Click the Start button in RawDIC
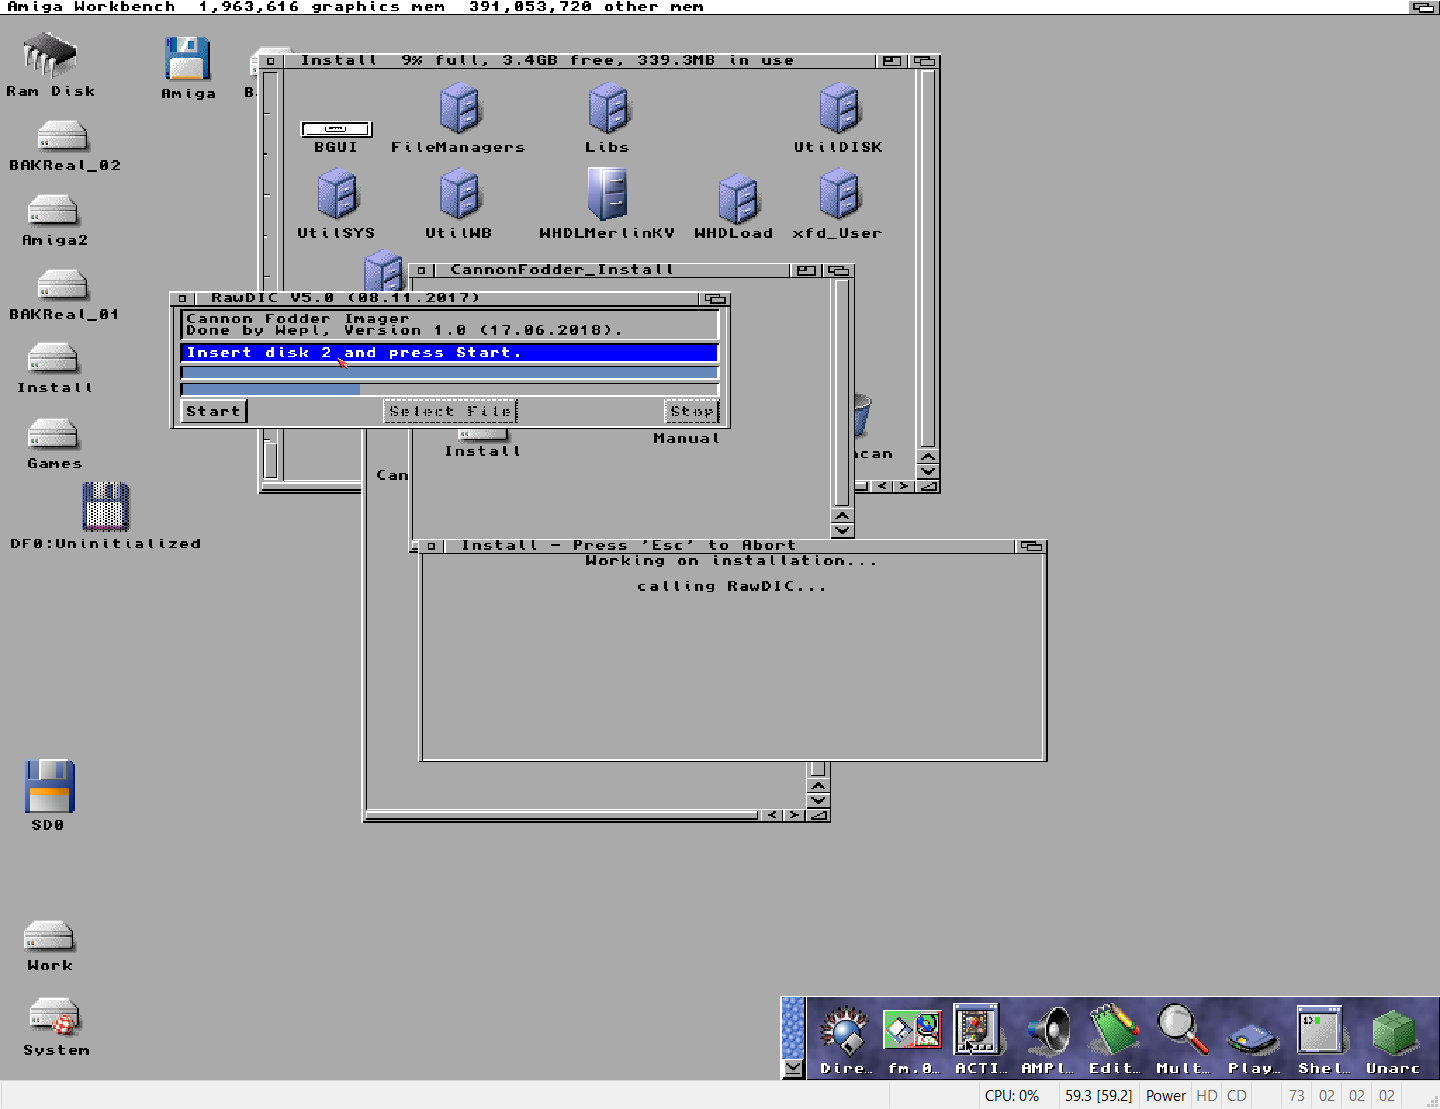Screen dimensions: 1440x1109 click(x=214, y=411)
